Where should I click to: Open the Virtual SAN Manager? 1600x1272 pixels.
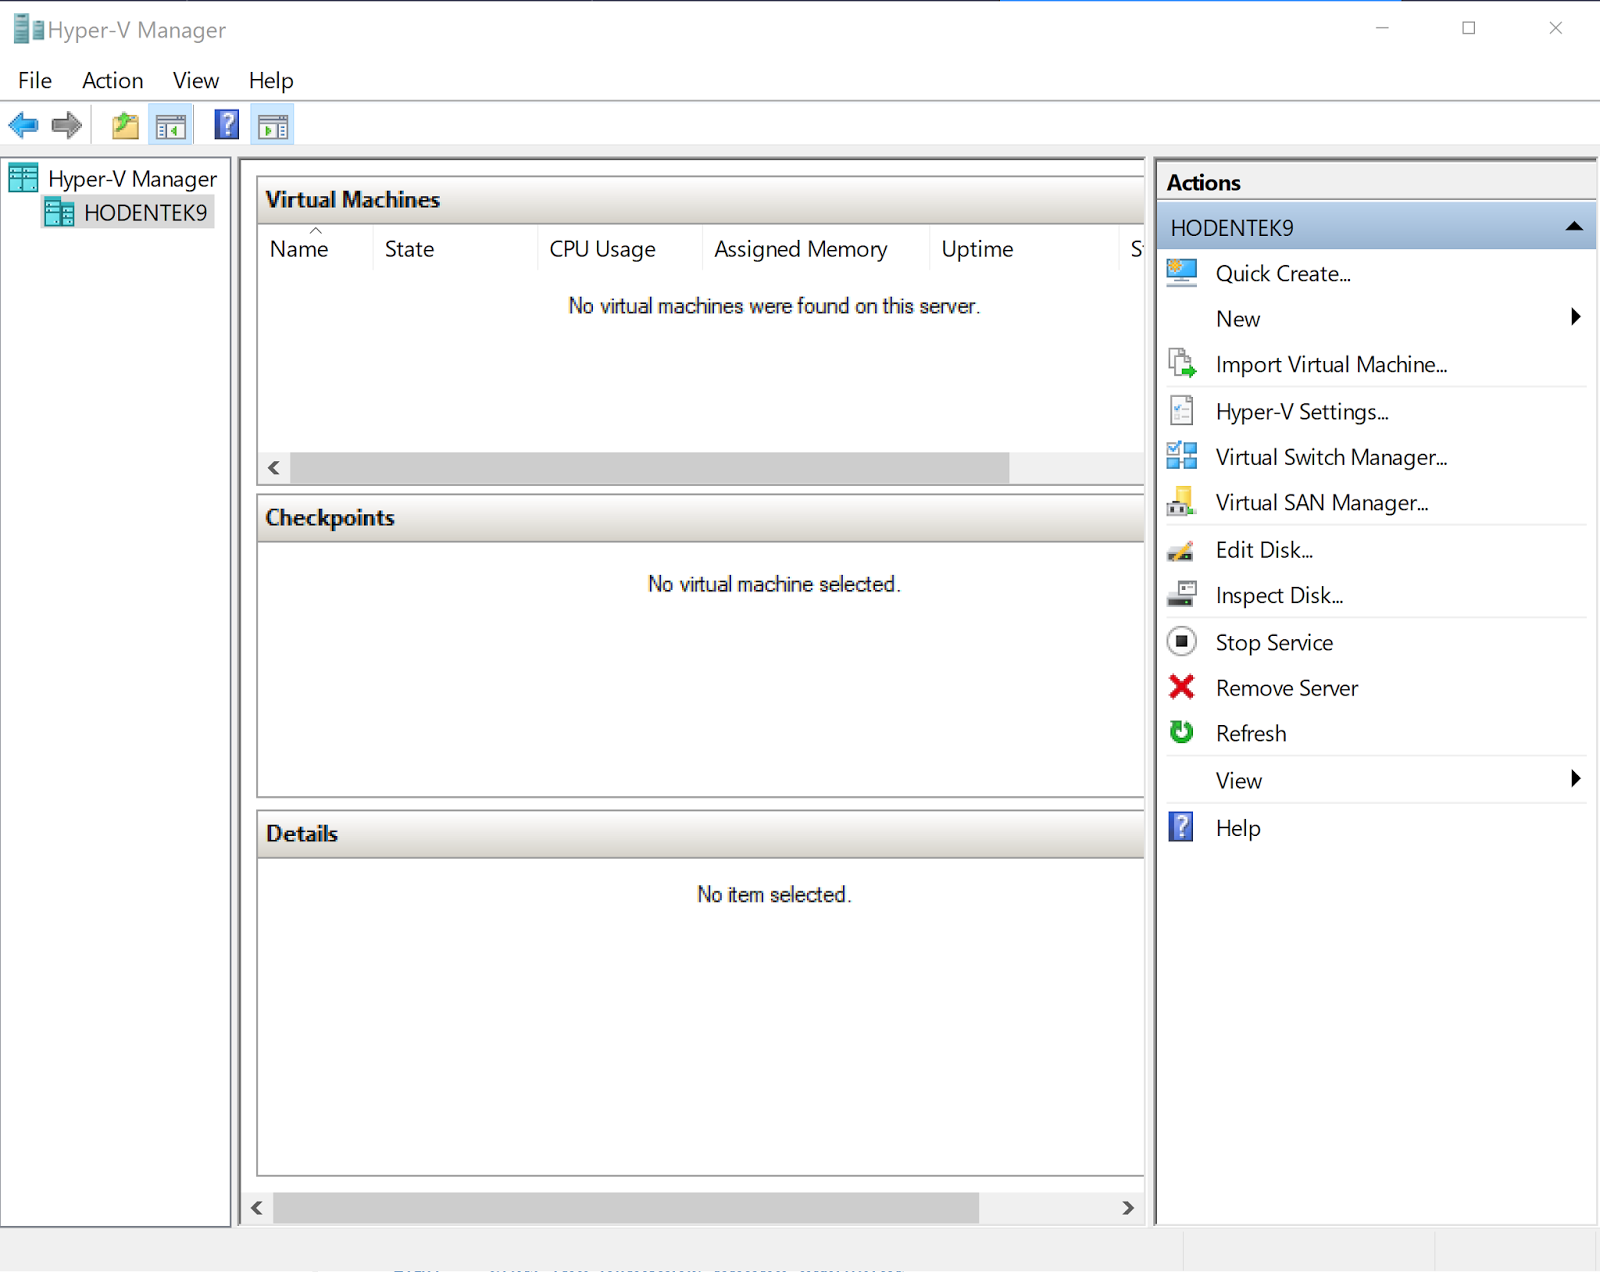(x=1320, y=503)
